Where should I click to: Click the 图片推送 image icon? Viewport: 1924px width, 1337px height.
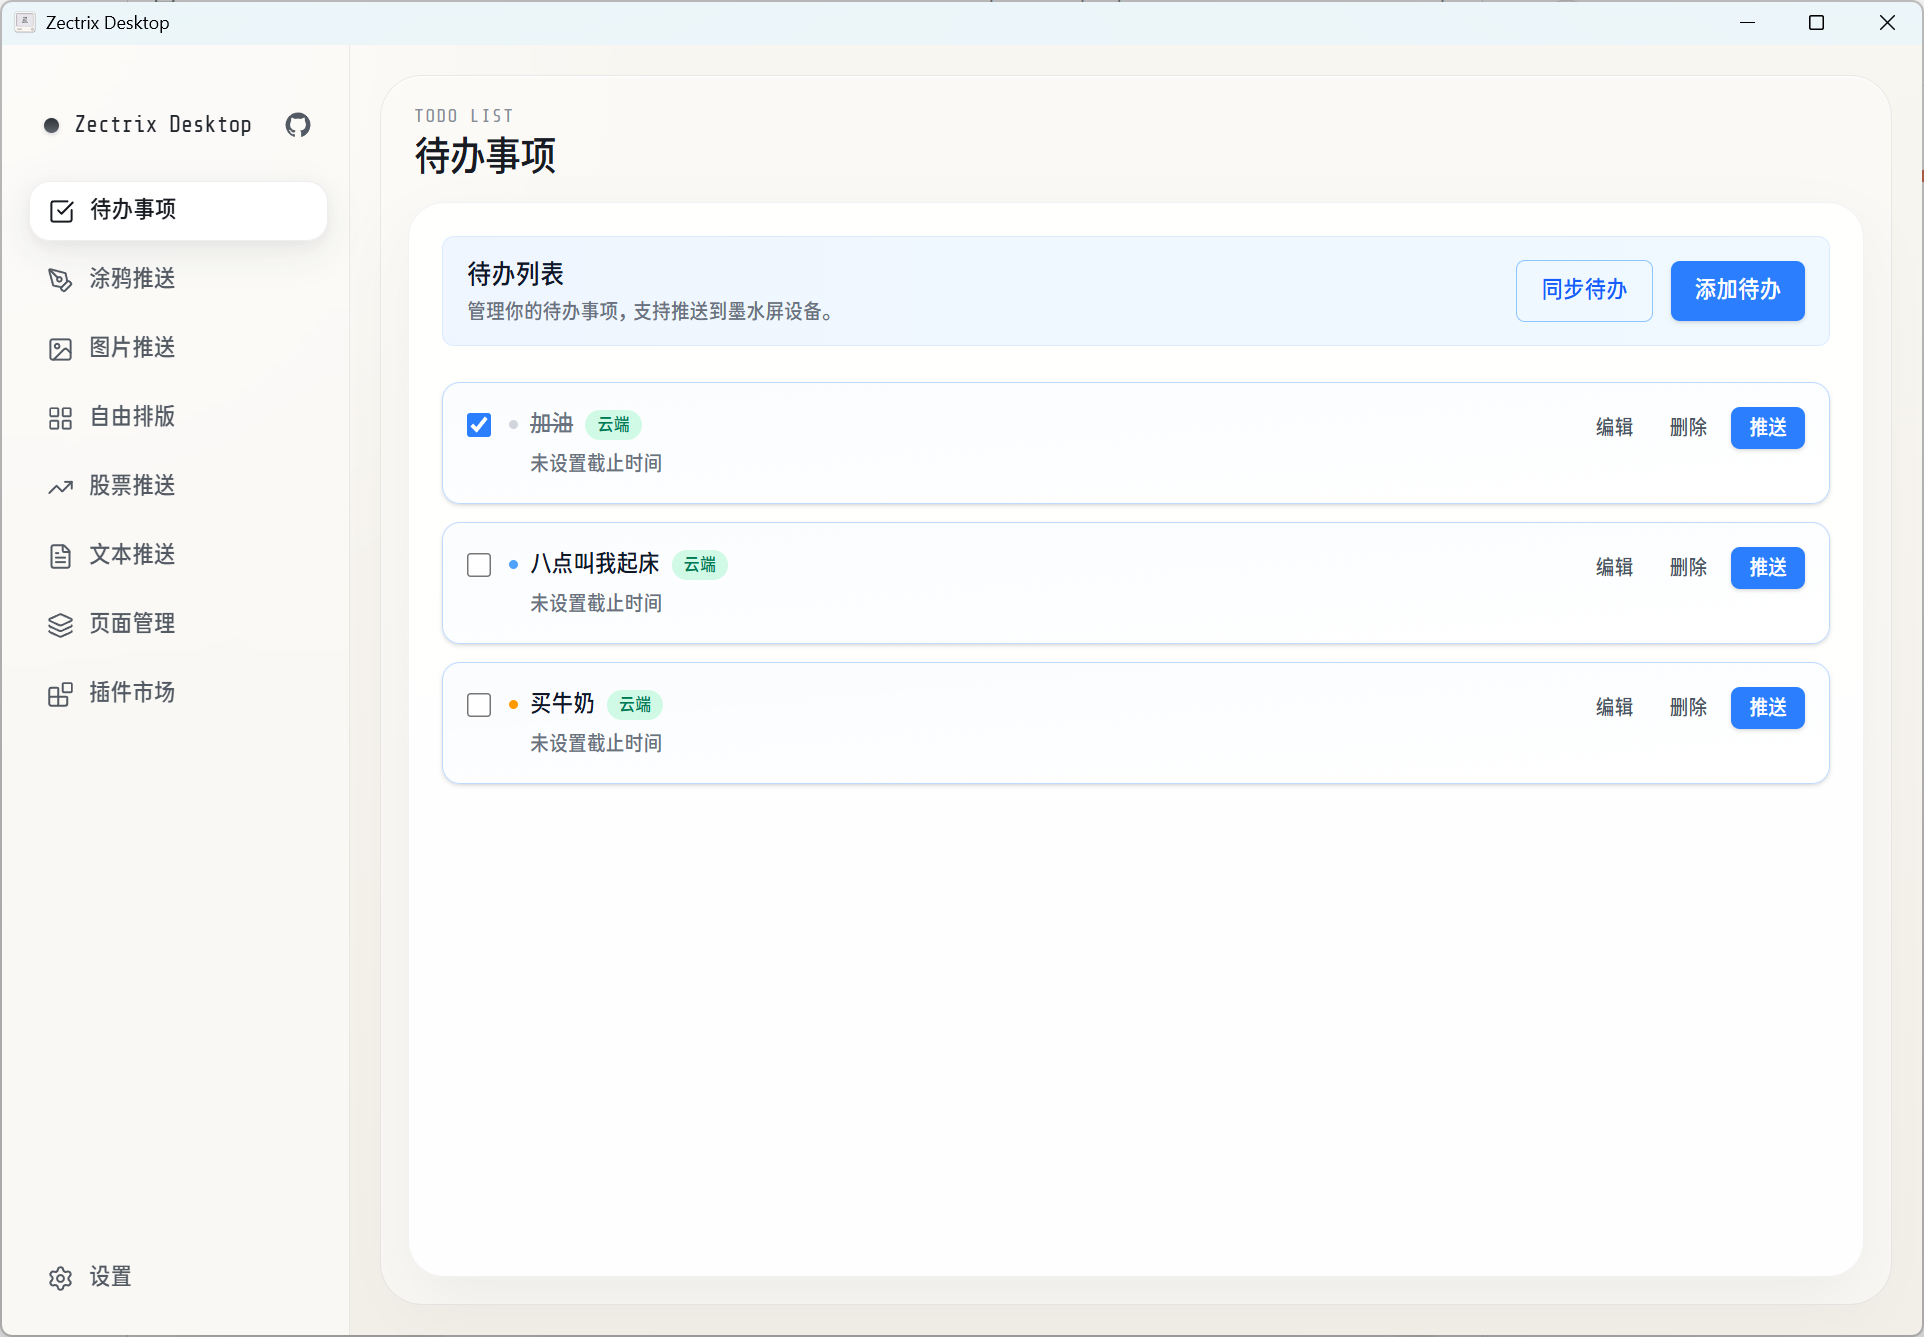click(60, 348)
